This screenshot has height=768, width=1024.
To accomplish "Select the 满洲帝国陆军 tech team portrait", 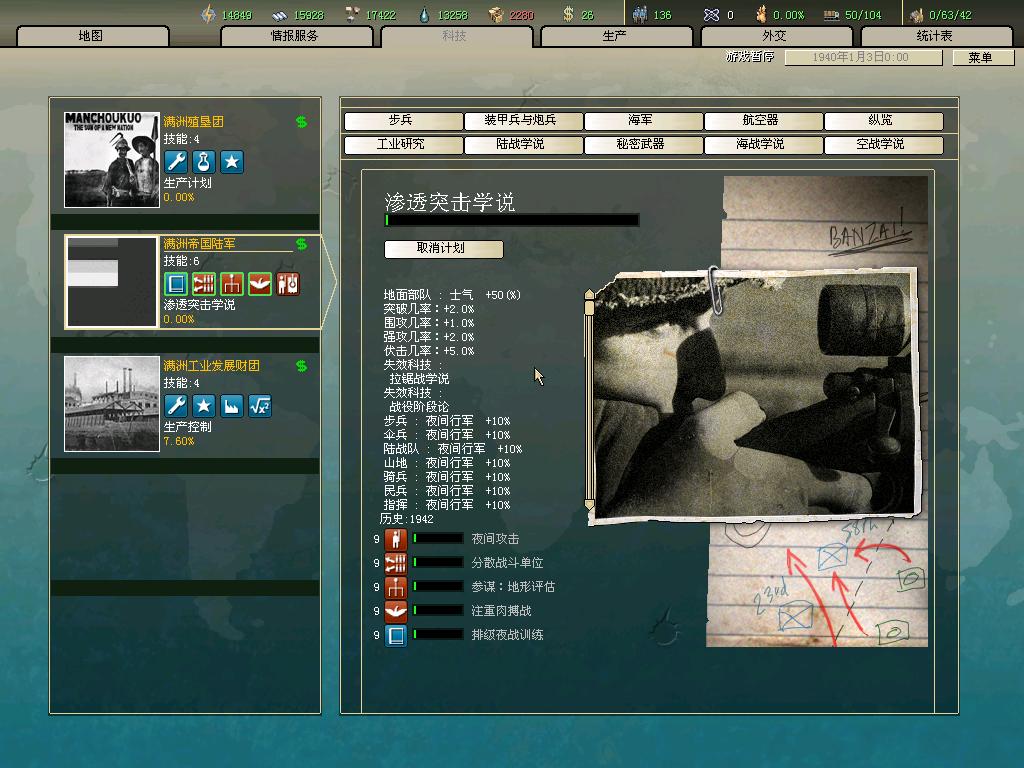I will click(112, 281).
